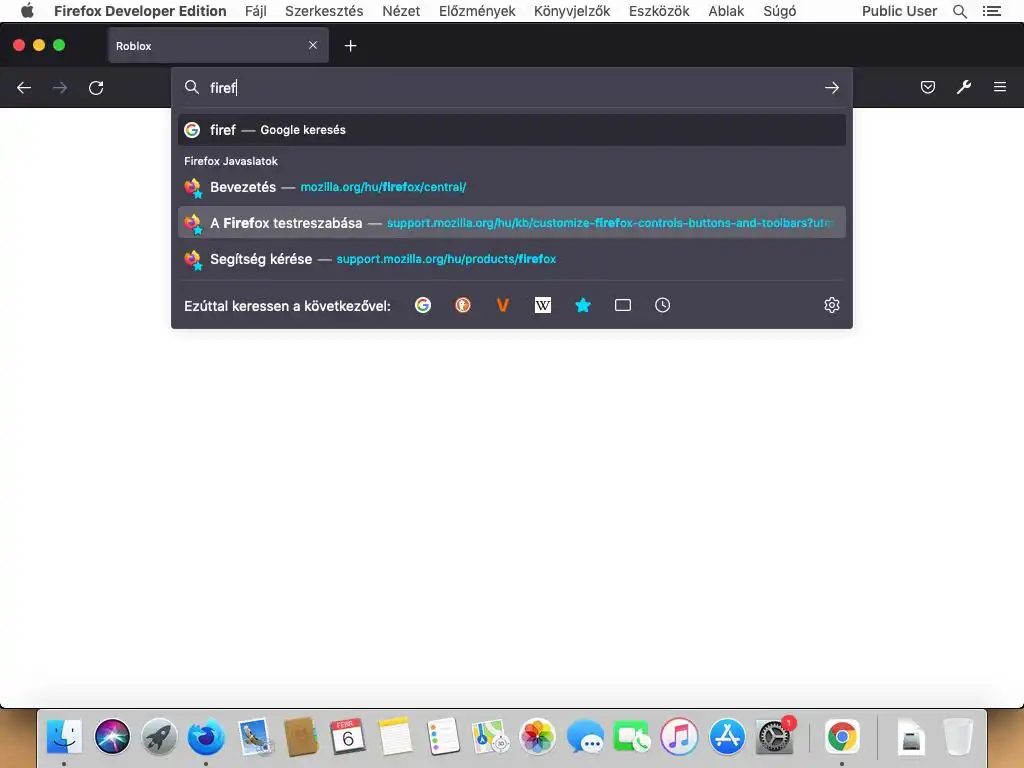Viewport: 1024px width, 768px height.
Task: Open the Súgó menu
Action: 780,11
